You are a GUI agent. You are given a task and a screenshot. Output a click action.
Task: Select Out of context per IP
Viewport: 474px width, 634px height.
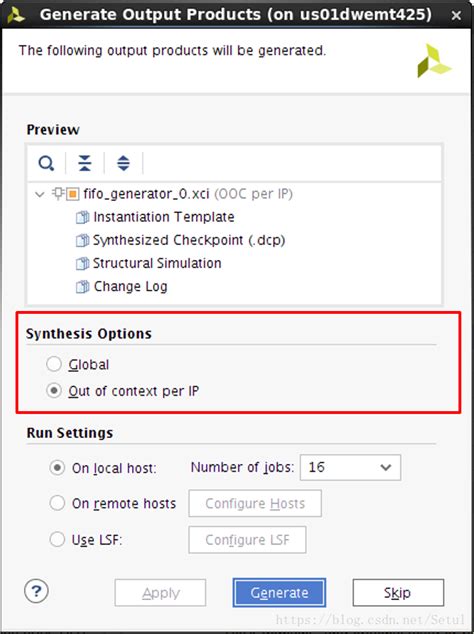point(54,391)
